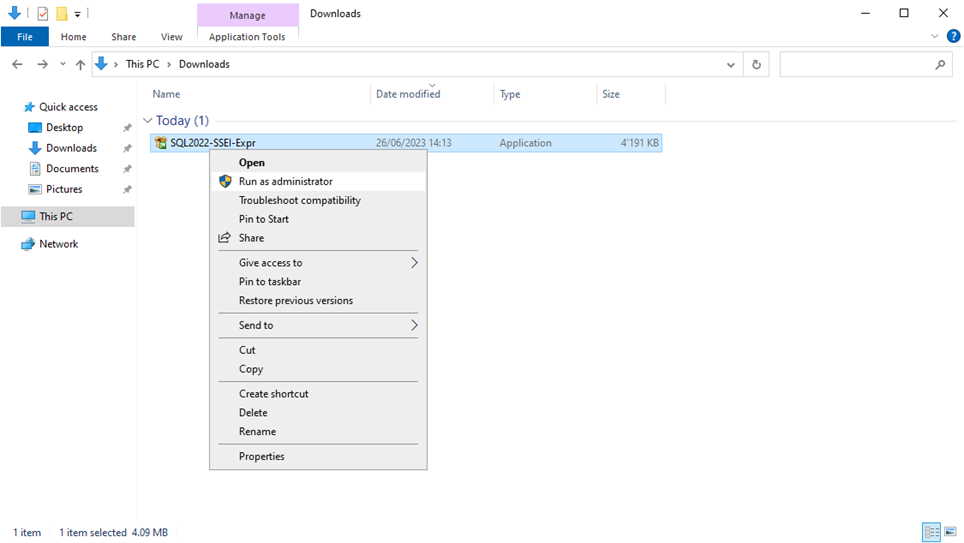Open the Application Tools tab
This screenshot has height=543, width=964.
click(x=247, y=37)
